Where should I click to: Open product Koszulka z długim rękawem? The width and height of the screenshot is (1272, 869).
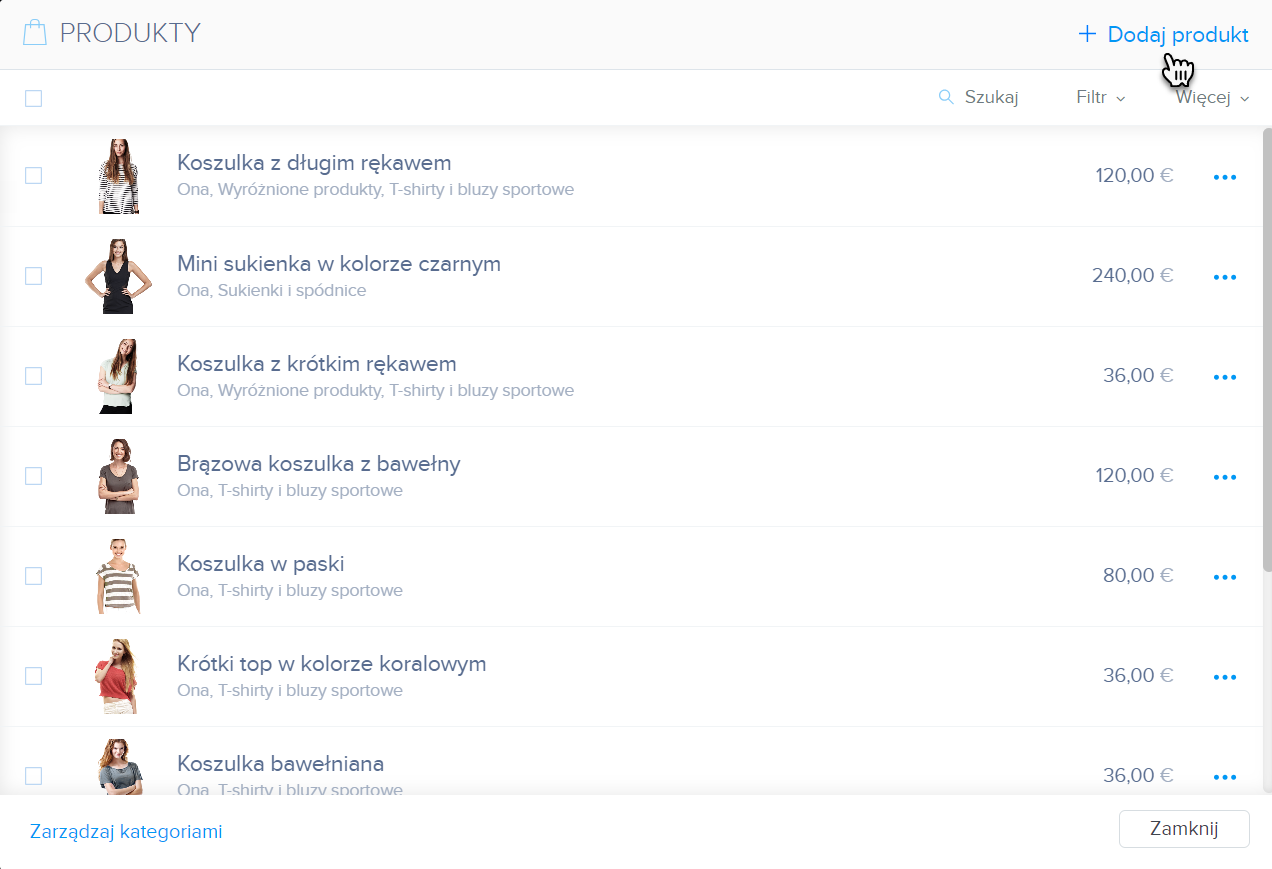314,162
